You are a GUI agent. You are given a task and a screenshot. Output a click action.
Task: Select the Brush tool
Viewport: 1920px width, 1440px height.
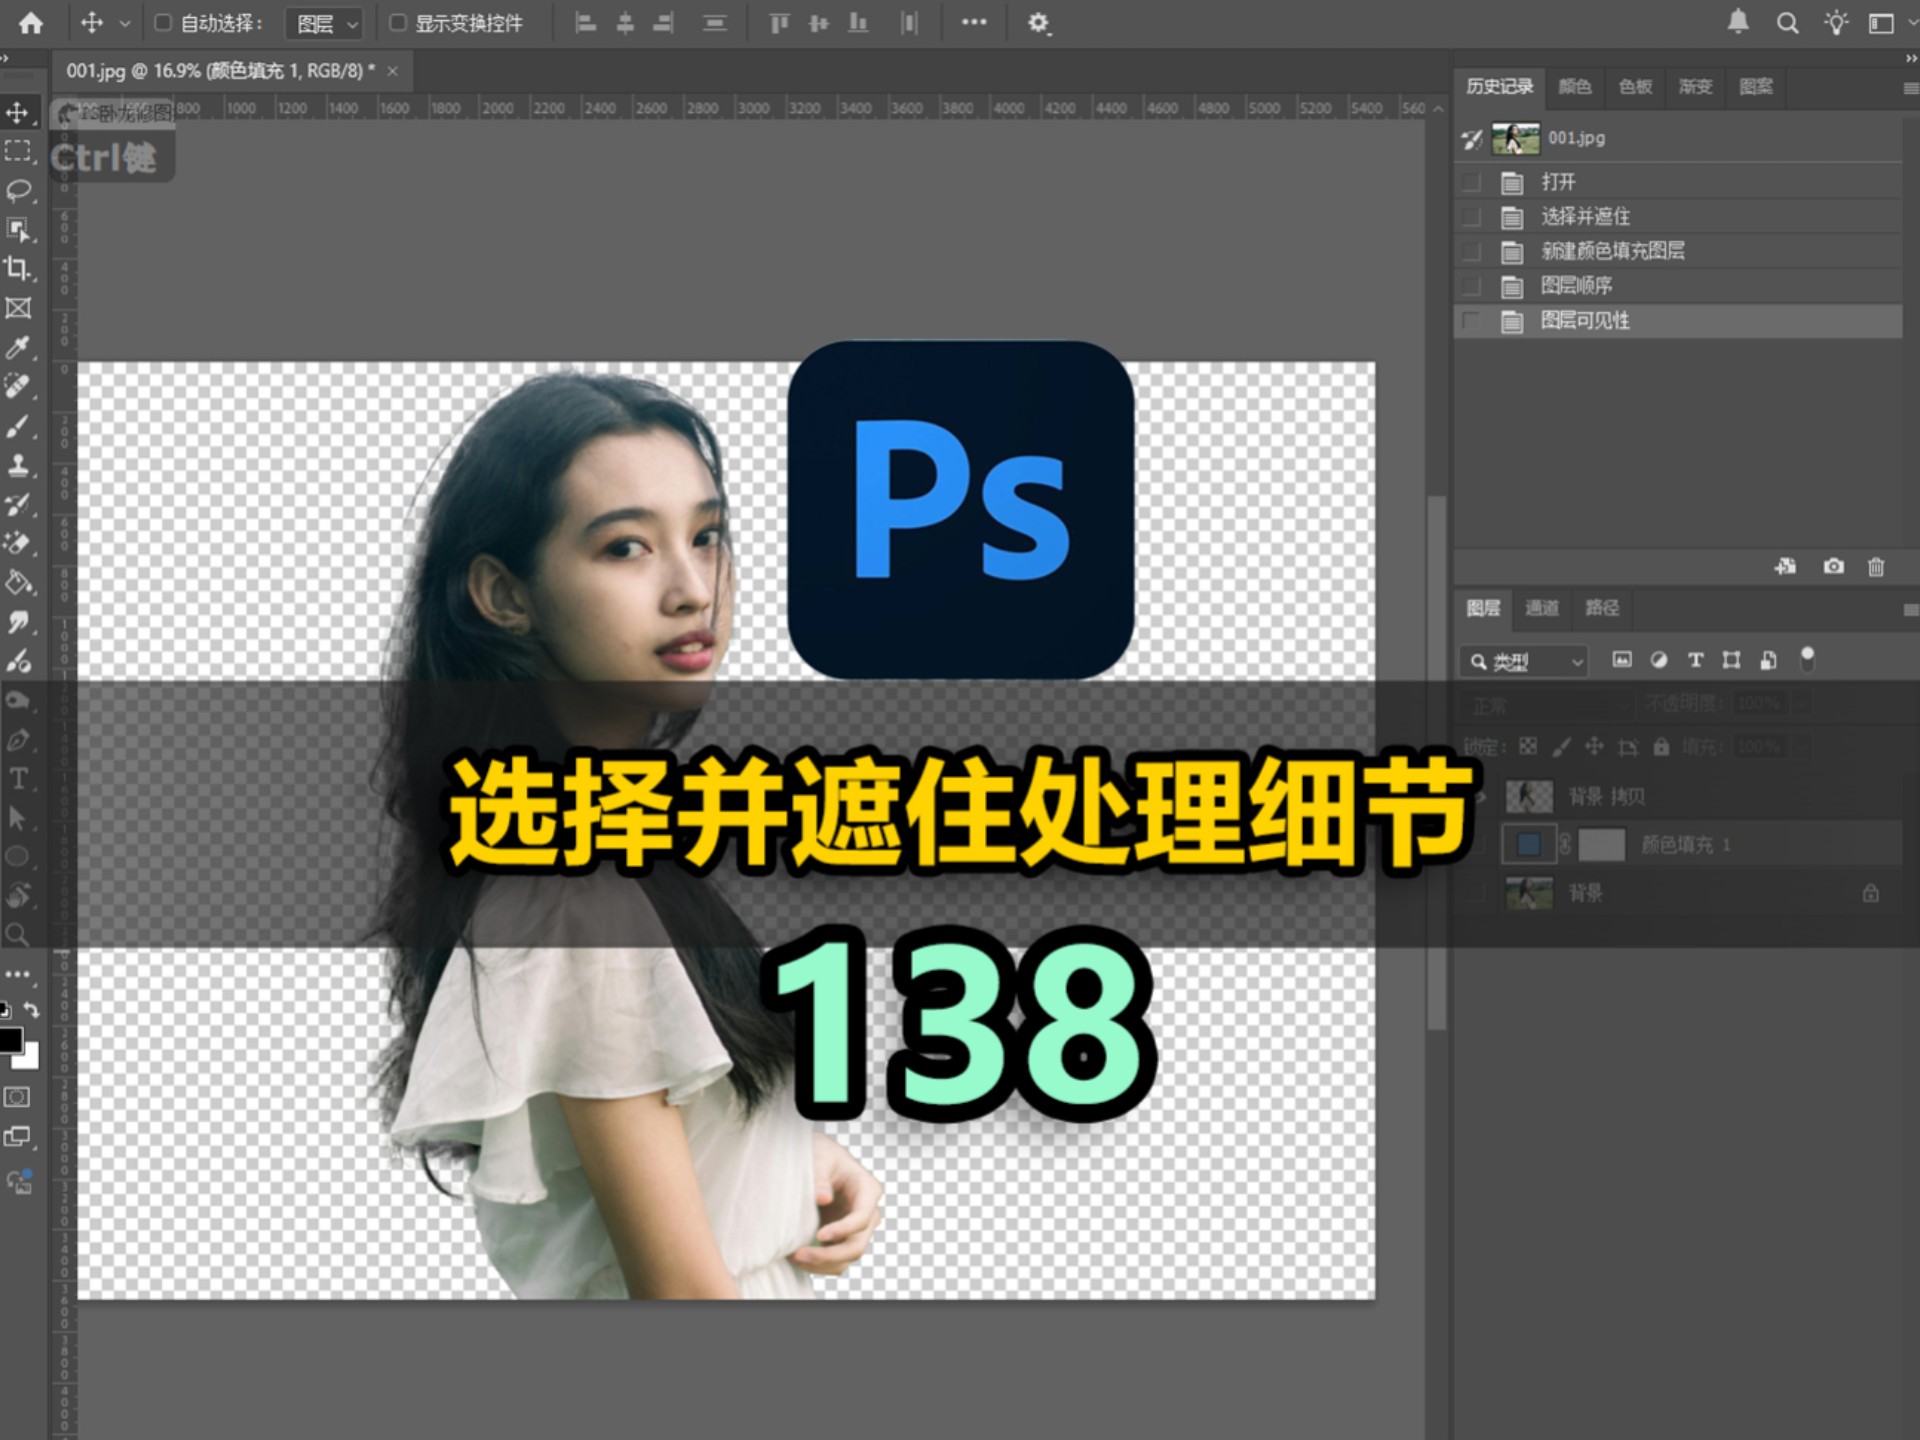point(18,426)
